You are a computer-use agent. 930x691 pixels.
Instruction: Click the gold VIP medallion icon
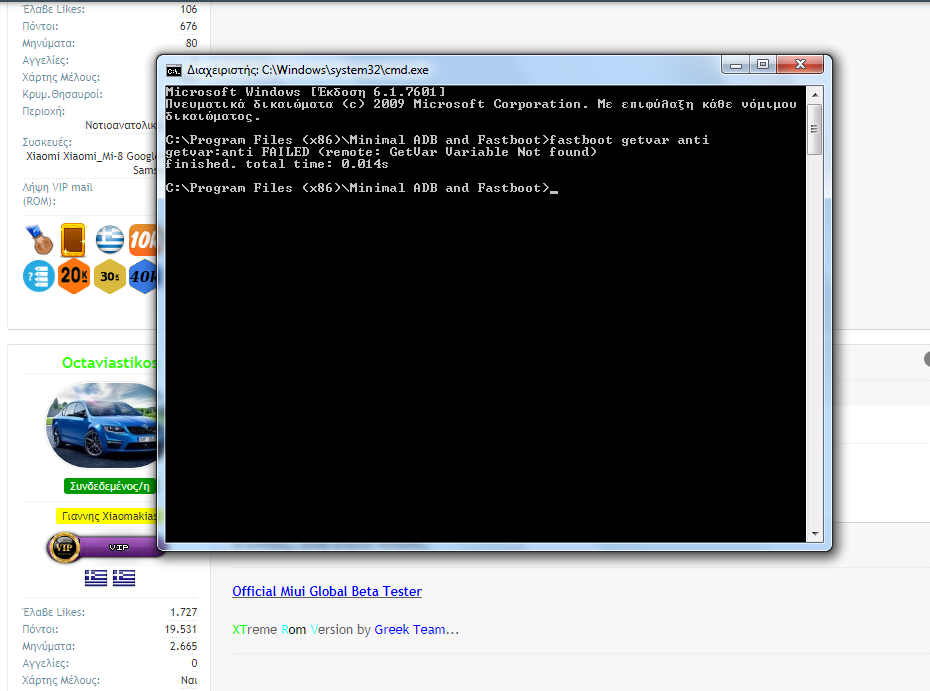63,547
